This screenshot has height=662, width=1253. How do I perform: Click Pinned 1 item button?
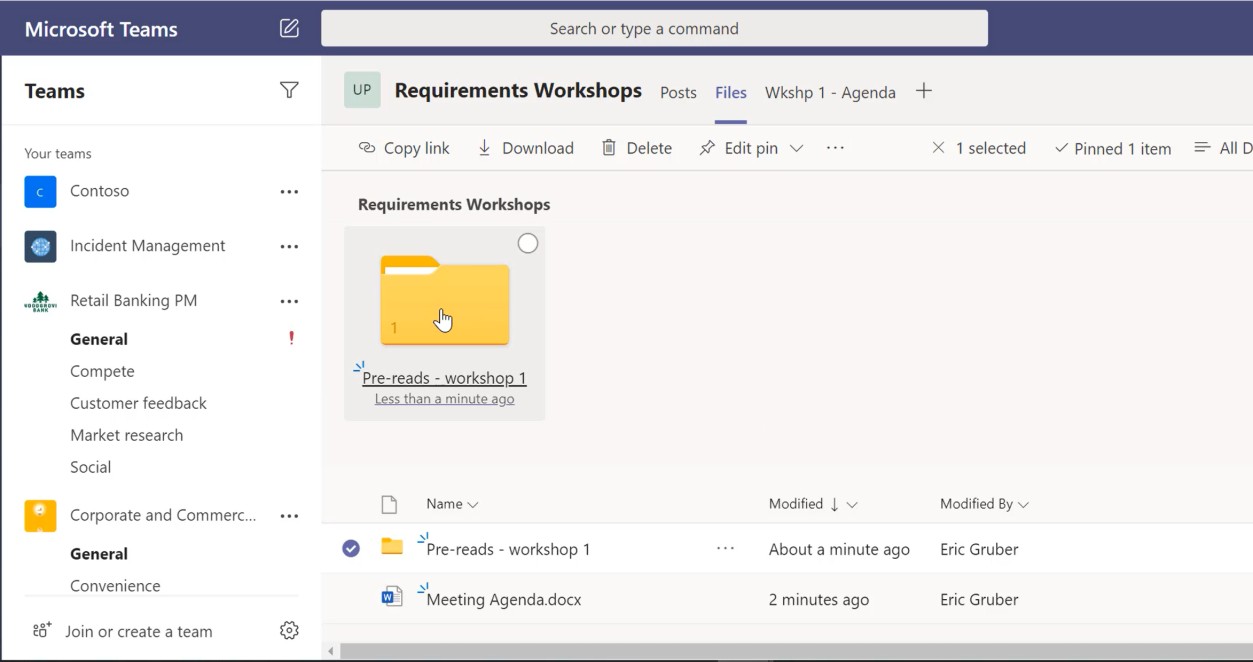pyautogui.click(x=1113, y=148)
